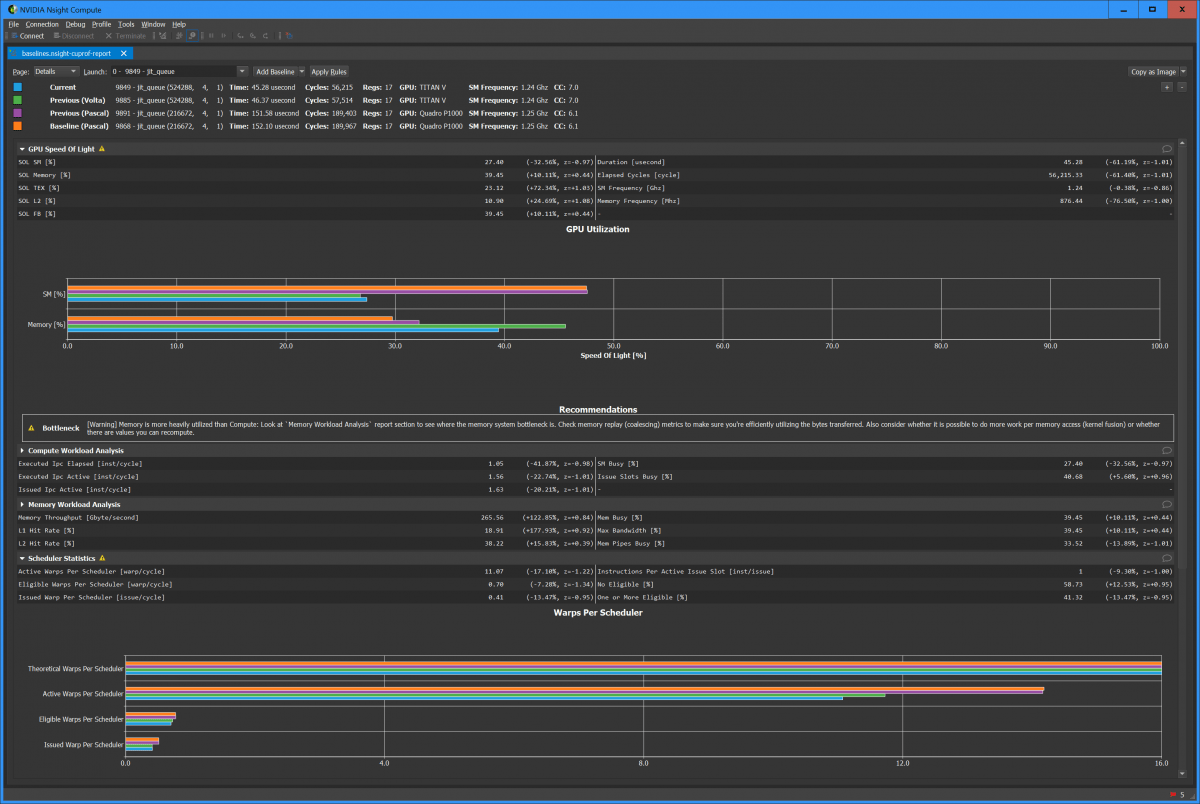Open the Page Details dropdown
1200x804 pixels.
[55, 72]
